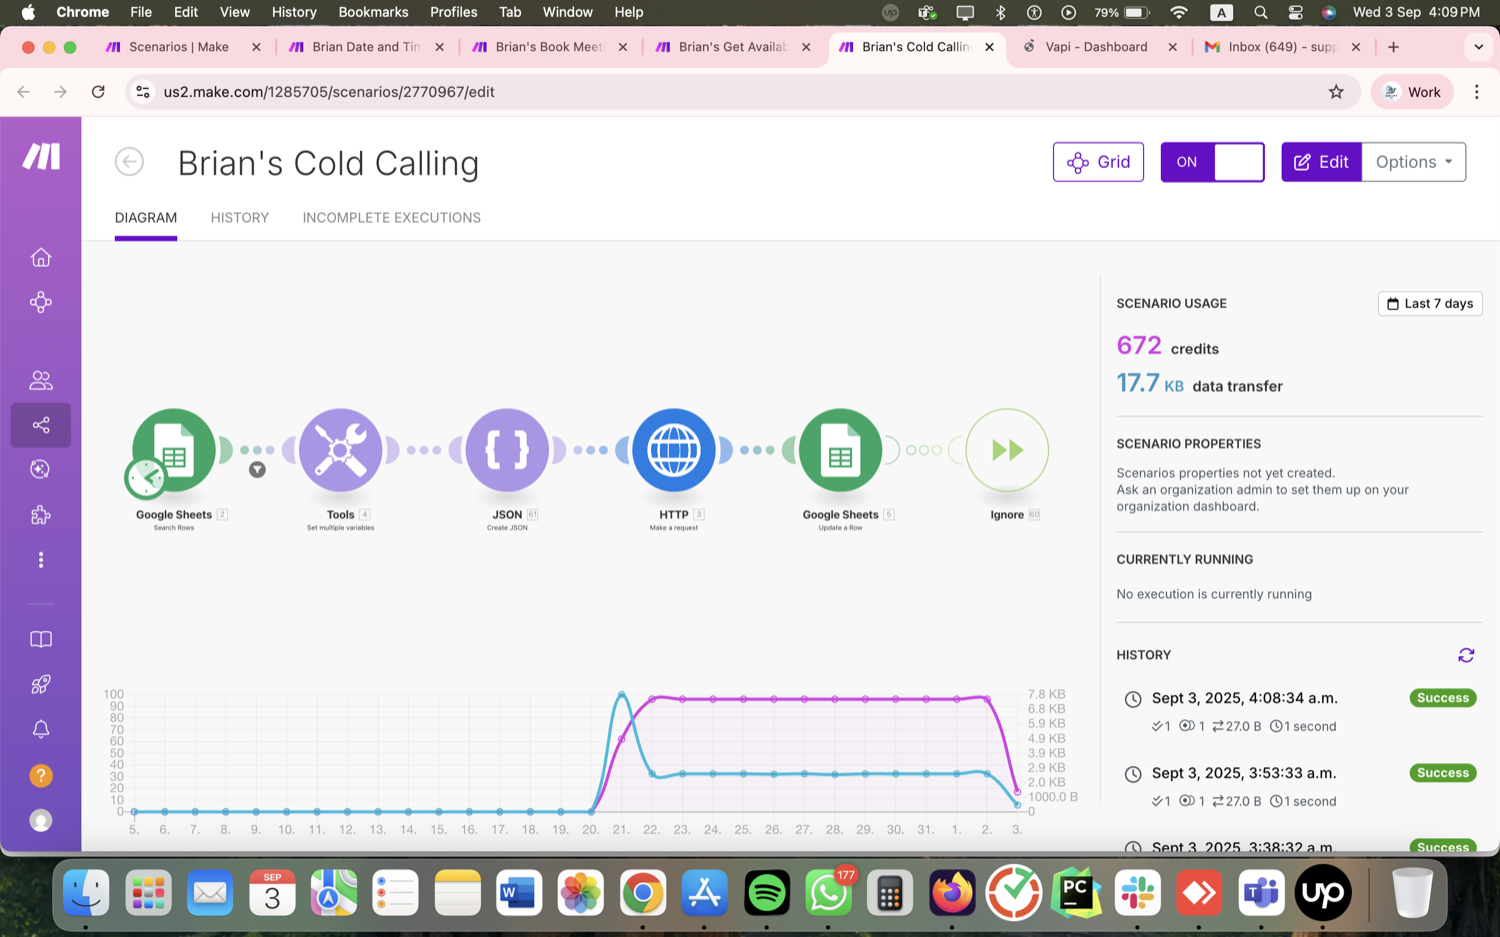Open the book Resource hub icon
1500x937 pixels.
point(41,639)
